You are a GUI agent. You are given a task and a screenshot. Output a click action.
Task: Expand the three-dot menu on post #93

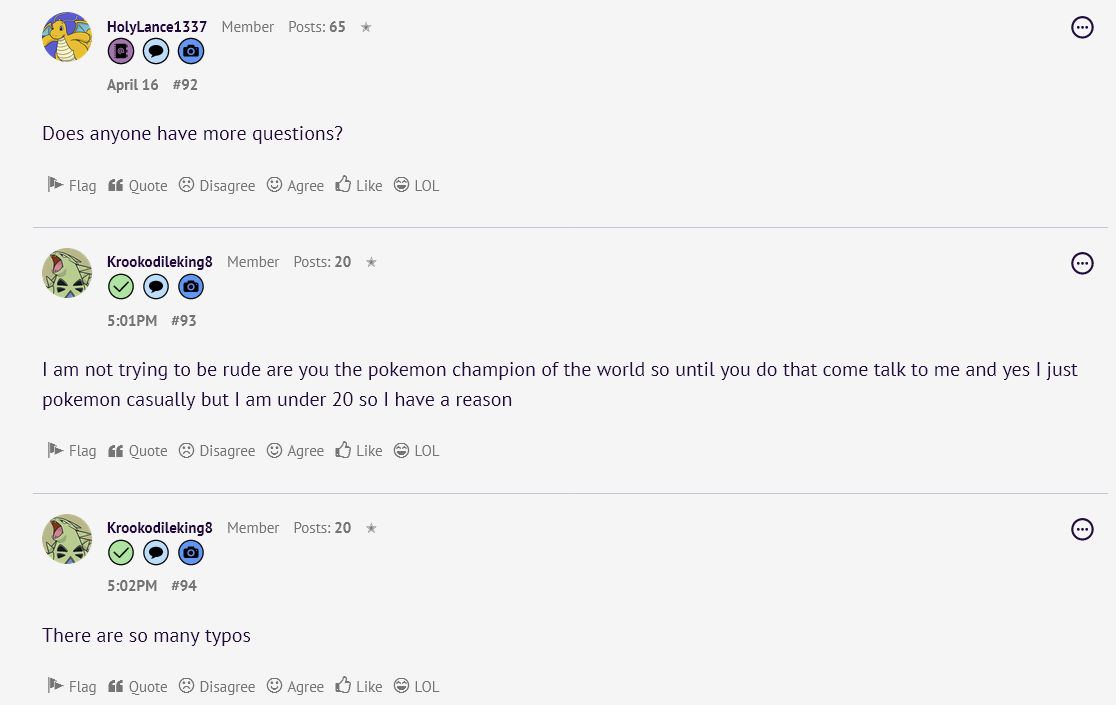1082,263
